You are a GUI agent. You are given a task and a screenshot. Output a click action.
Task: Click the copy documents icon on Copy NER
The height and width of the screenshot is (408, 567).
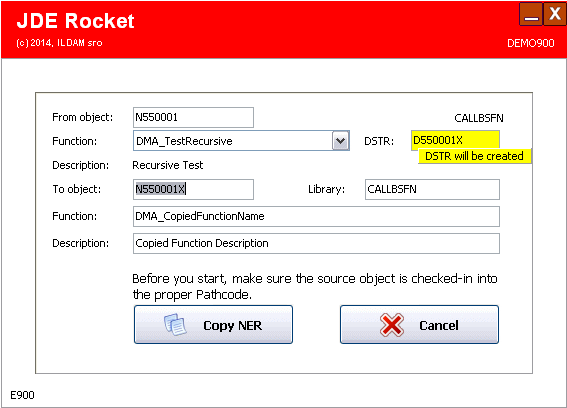tap(175, 324)
